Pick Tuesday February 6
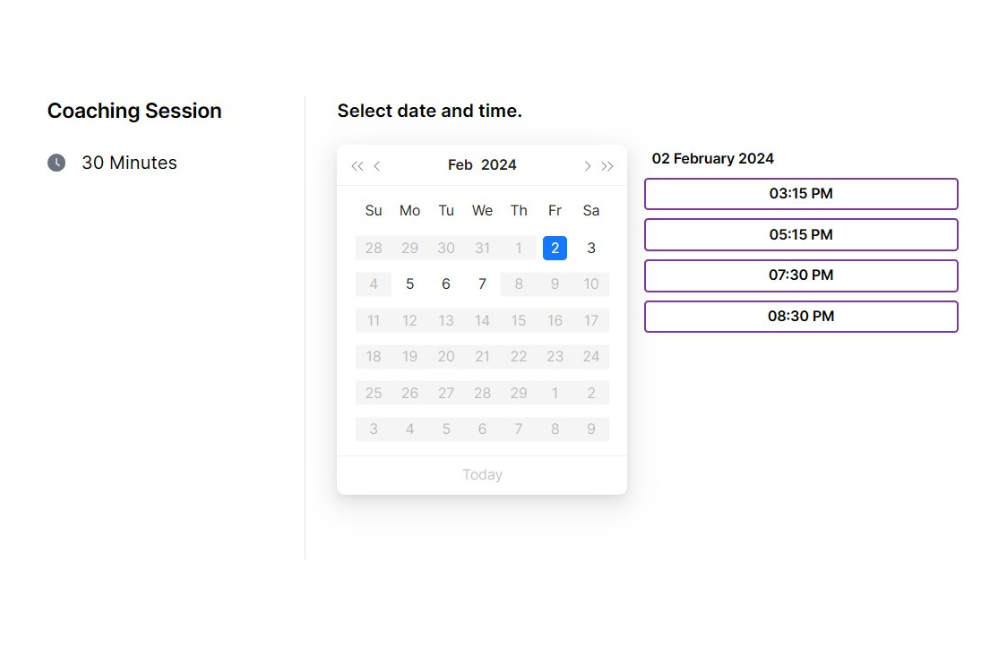Screen dimensions: 1000x650 coord(446,284)
